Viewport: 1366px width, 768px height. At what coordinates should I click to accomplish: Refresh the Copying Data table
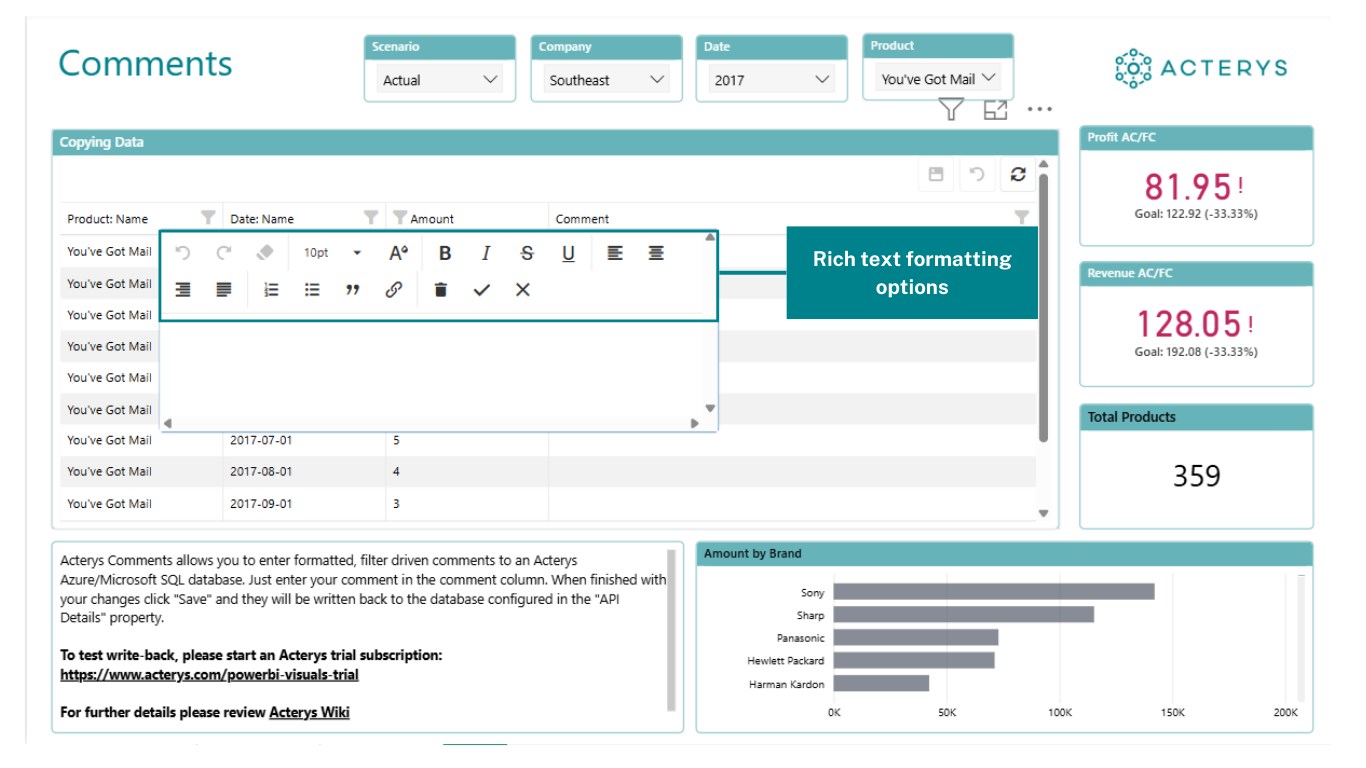coord(1018,174)
